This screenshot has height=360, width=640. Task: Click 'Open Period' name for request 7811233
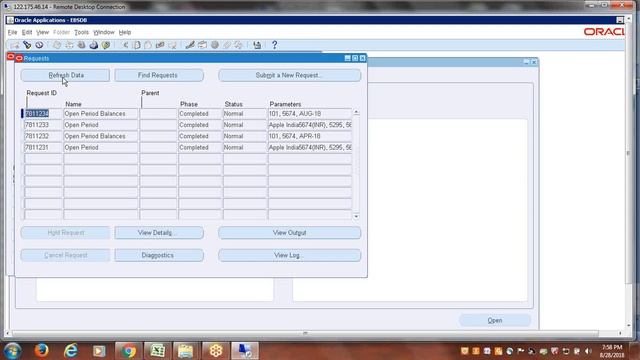click(x=100, y=125)
